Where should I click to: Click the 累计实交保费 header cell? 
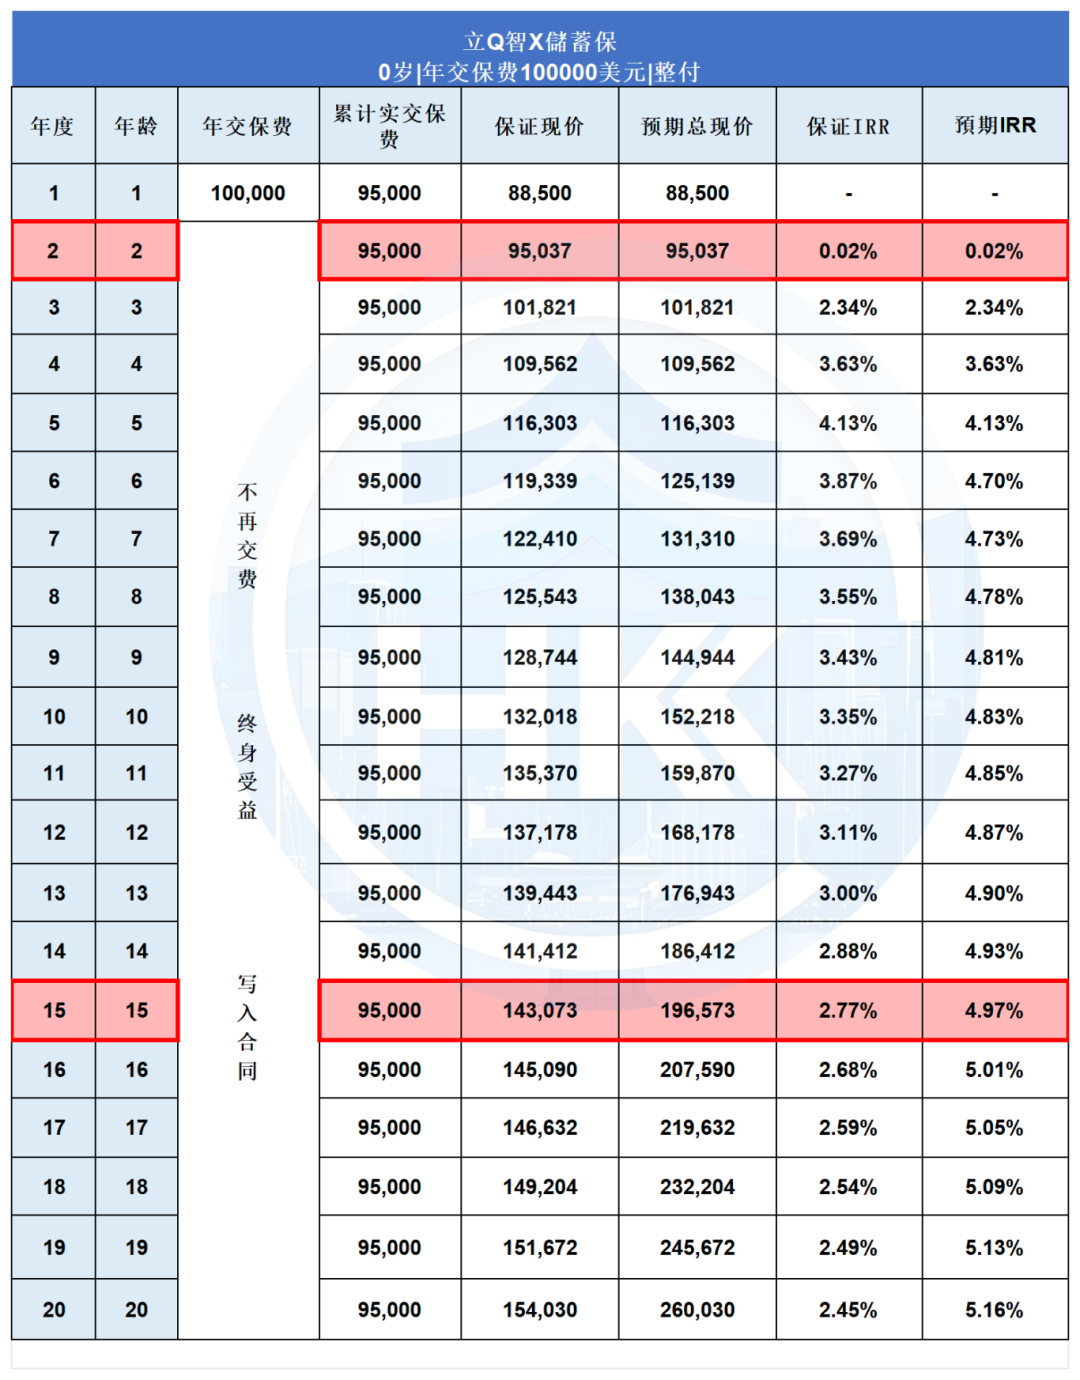click(x=389, y=126)
